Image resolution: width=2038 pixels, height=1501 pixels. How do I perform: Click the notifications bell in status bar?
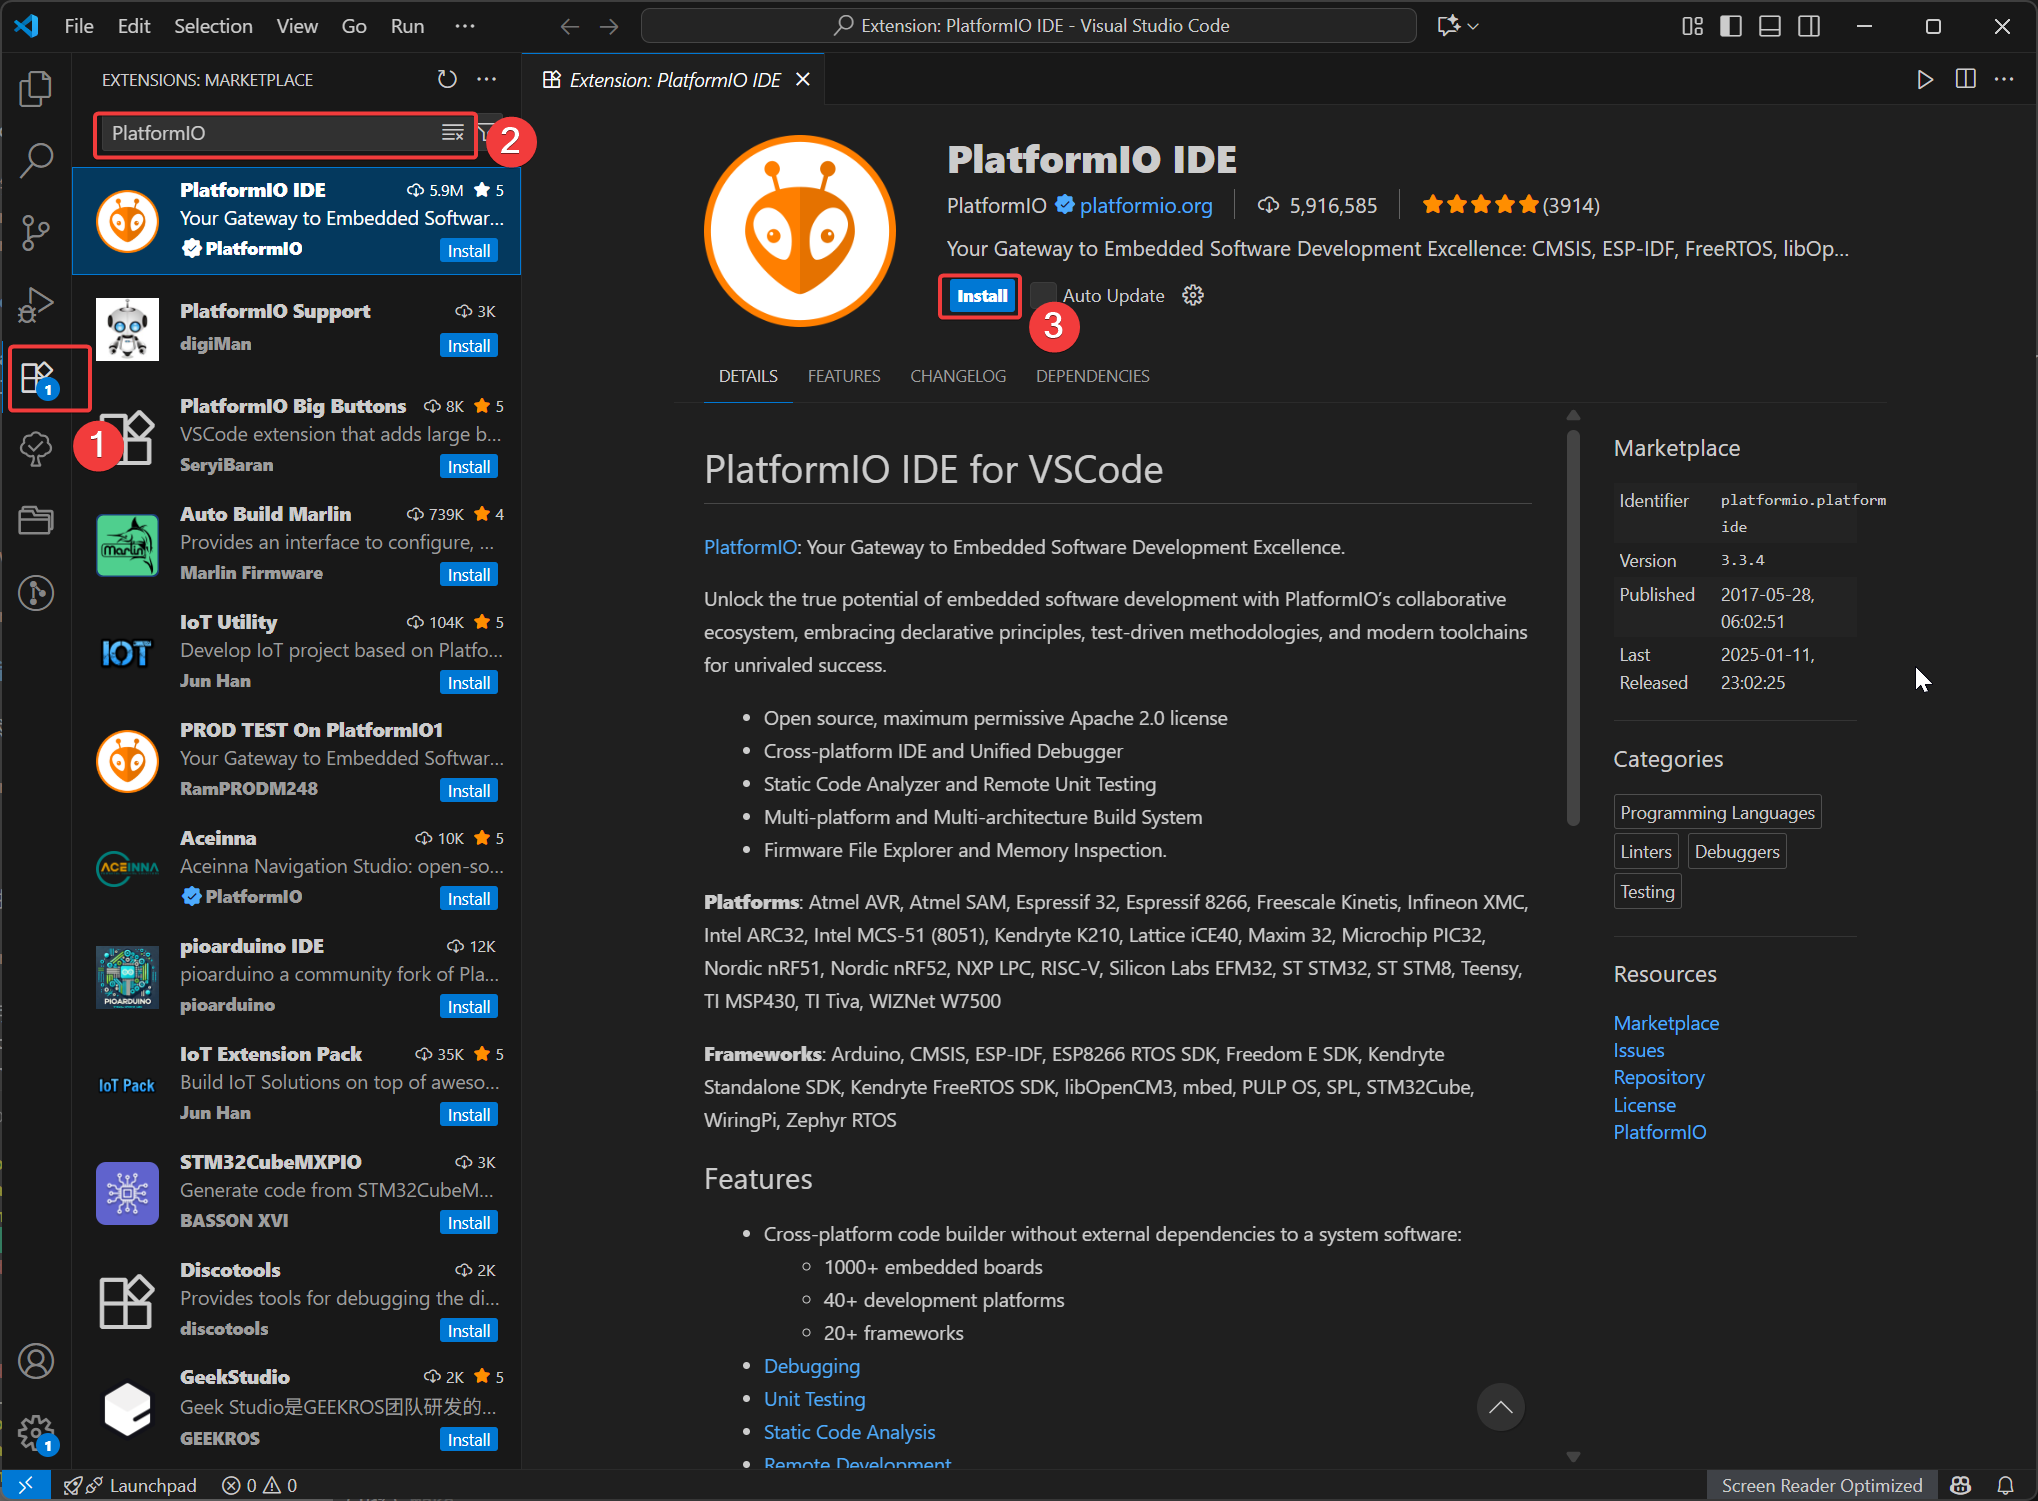[2005, 1485]
